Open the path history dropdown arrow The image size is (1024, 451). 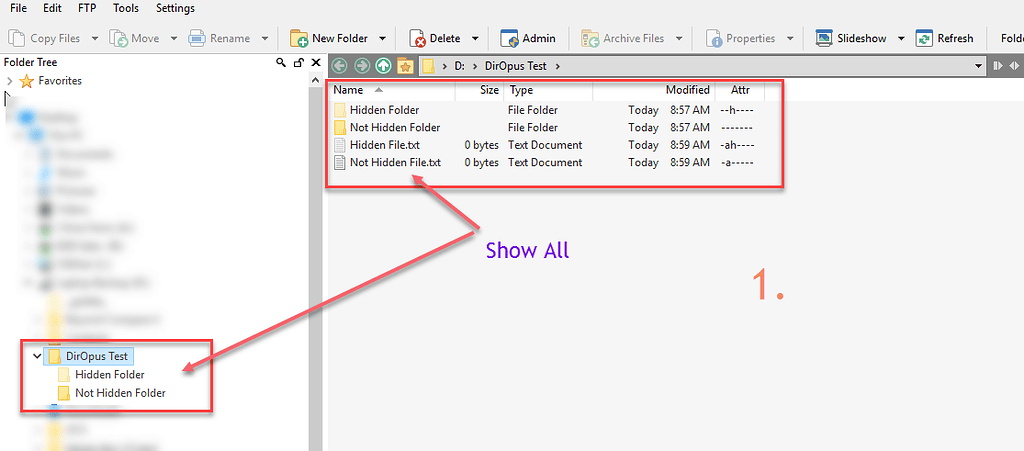click(978, 66)
